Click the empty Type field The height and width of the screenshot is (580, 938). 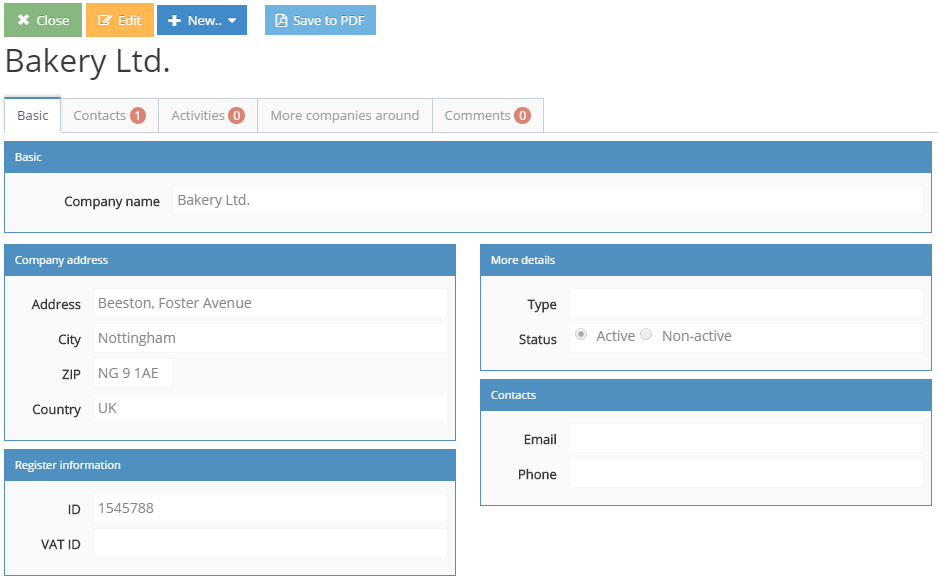click(746, 303)
